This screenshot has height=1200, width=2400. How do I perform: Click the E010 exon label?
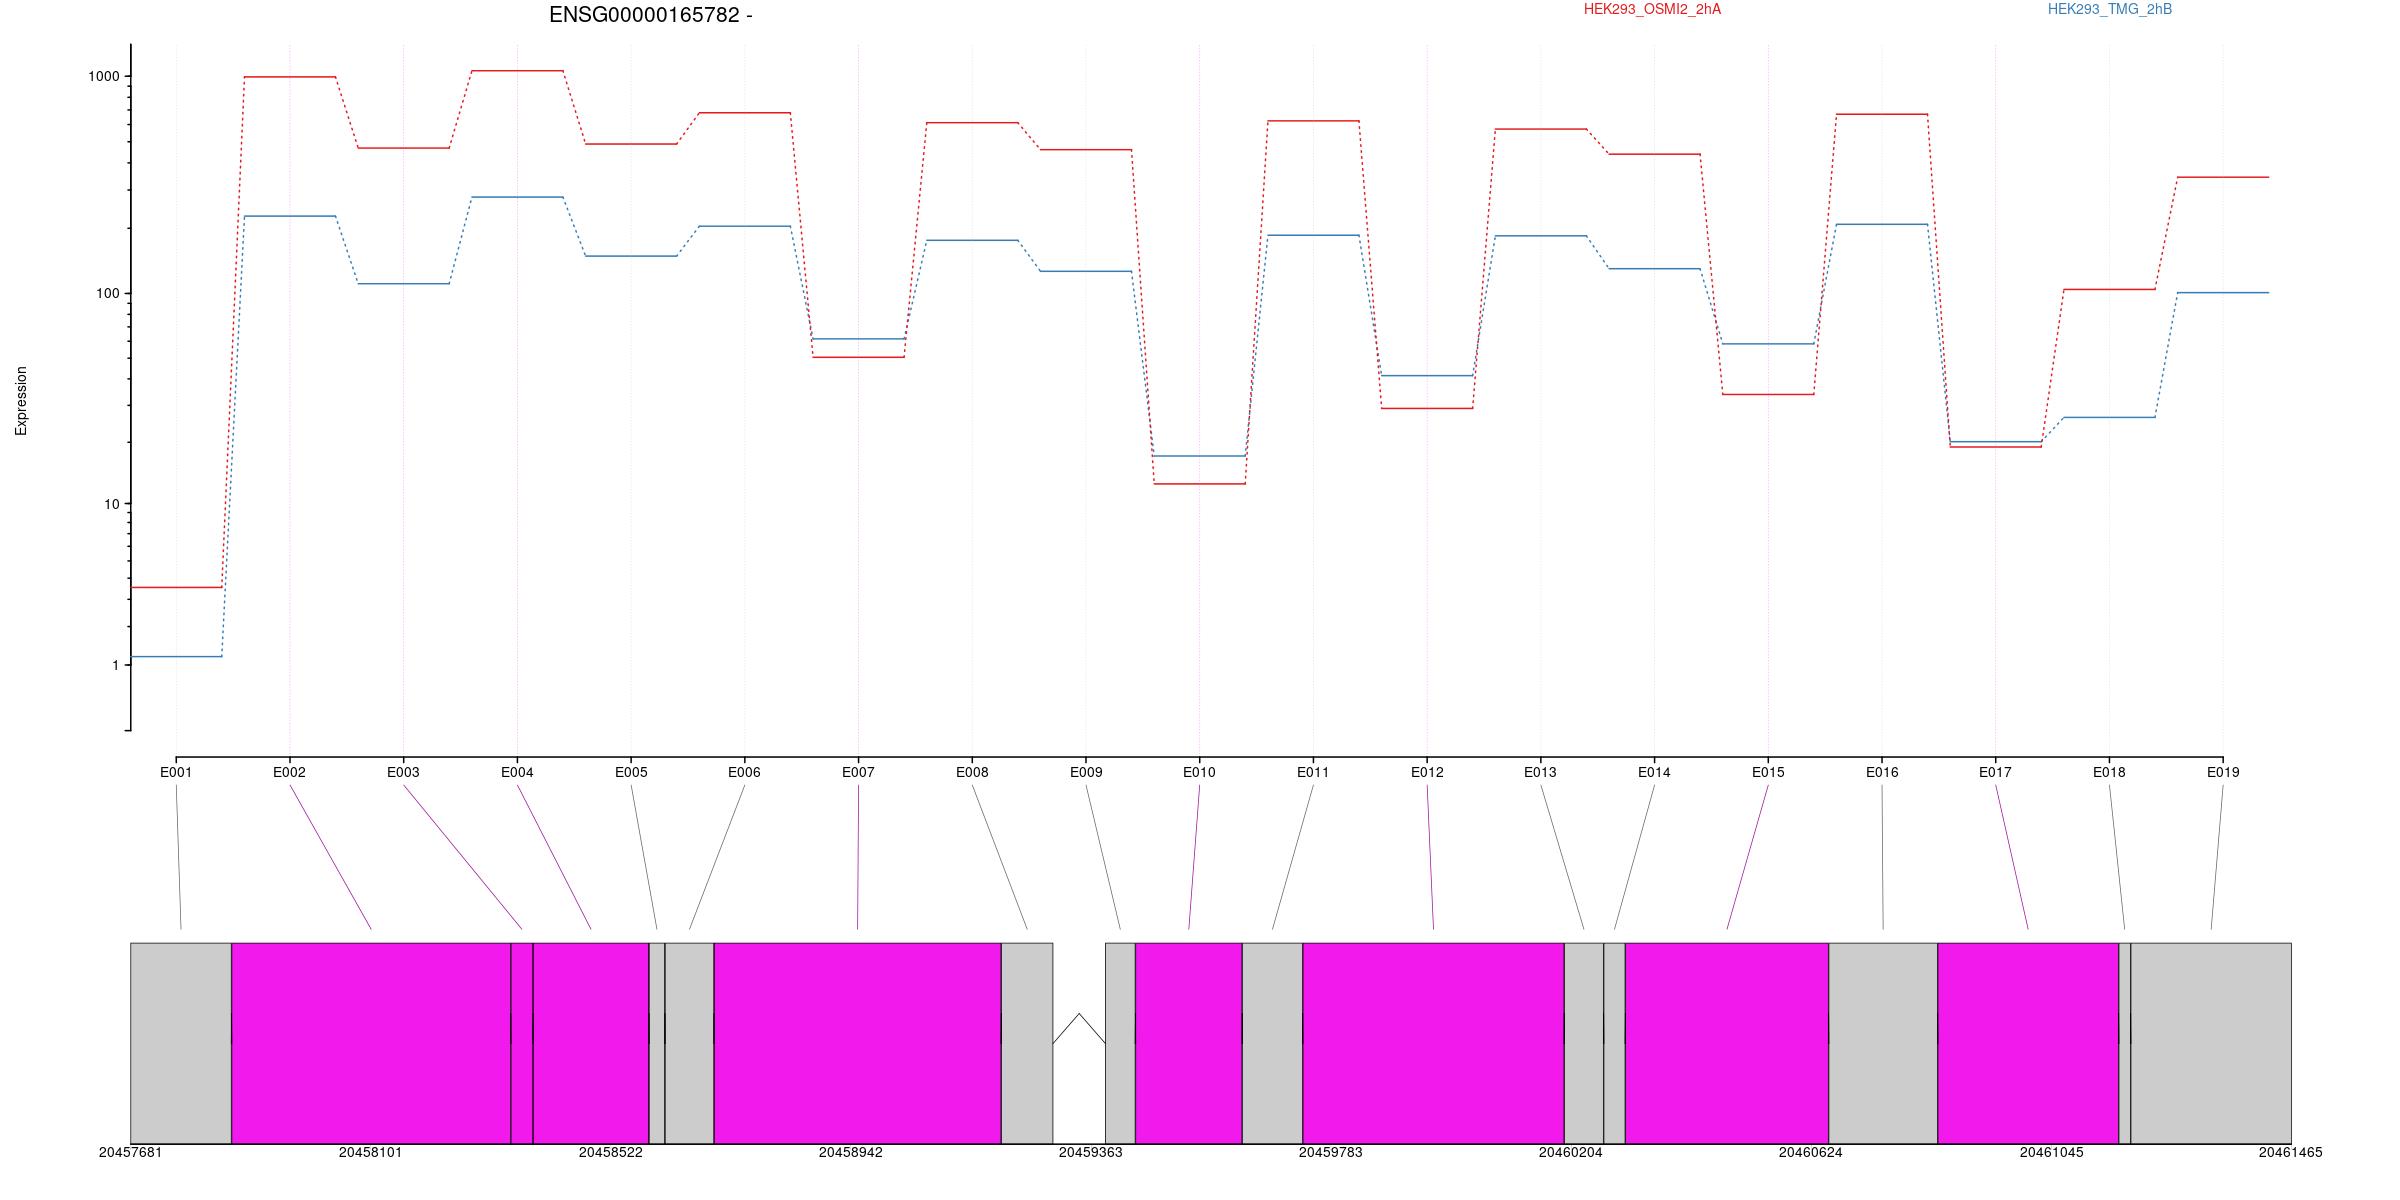[1199, 772]
